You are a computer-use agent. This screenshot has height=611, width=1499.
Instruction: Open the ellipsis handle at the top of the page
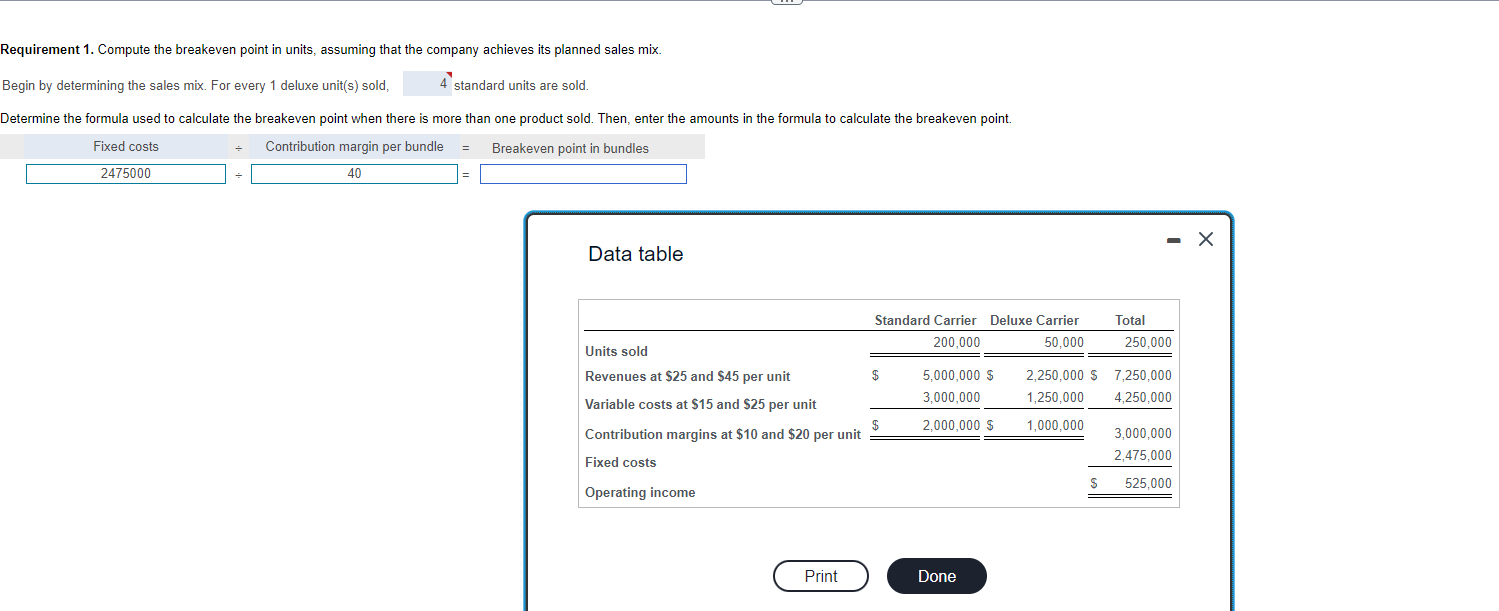[x=785, y=3]
